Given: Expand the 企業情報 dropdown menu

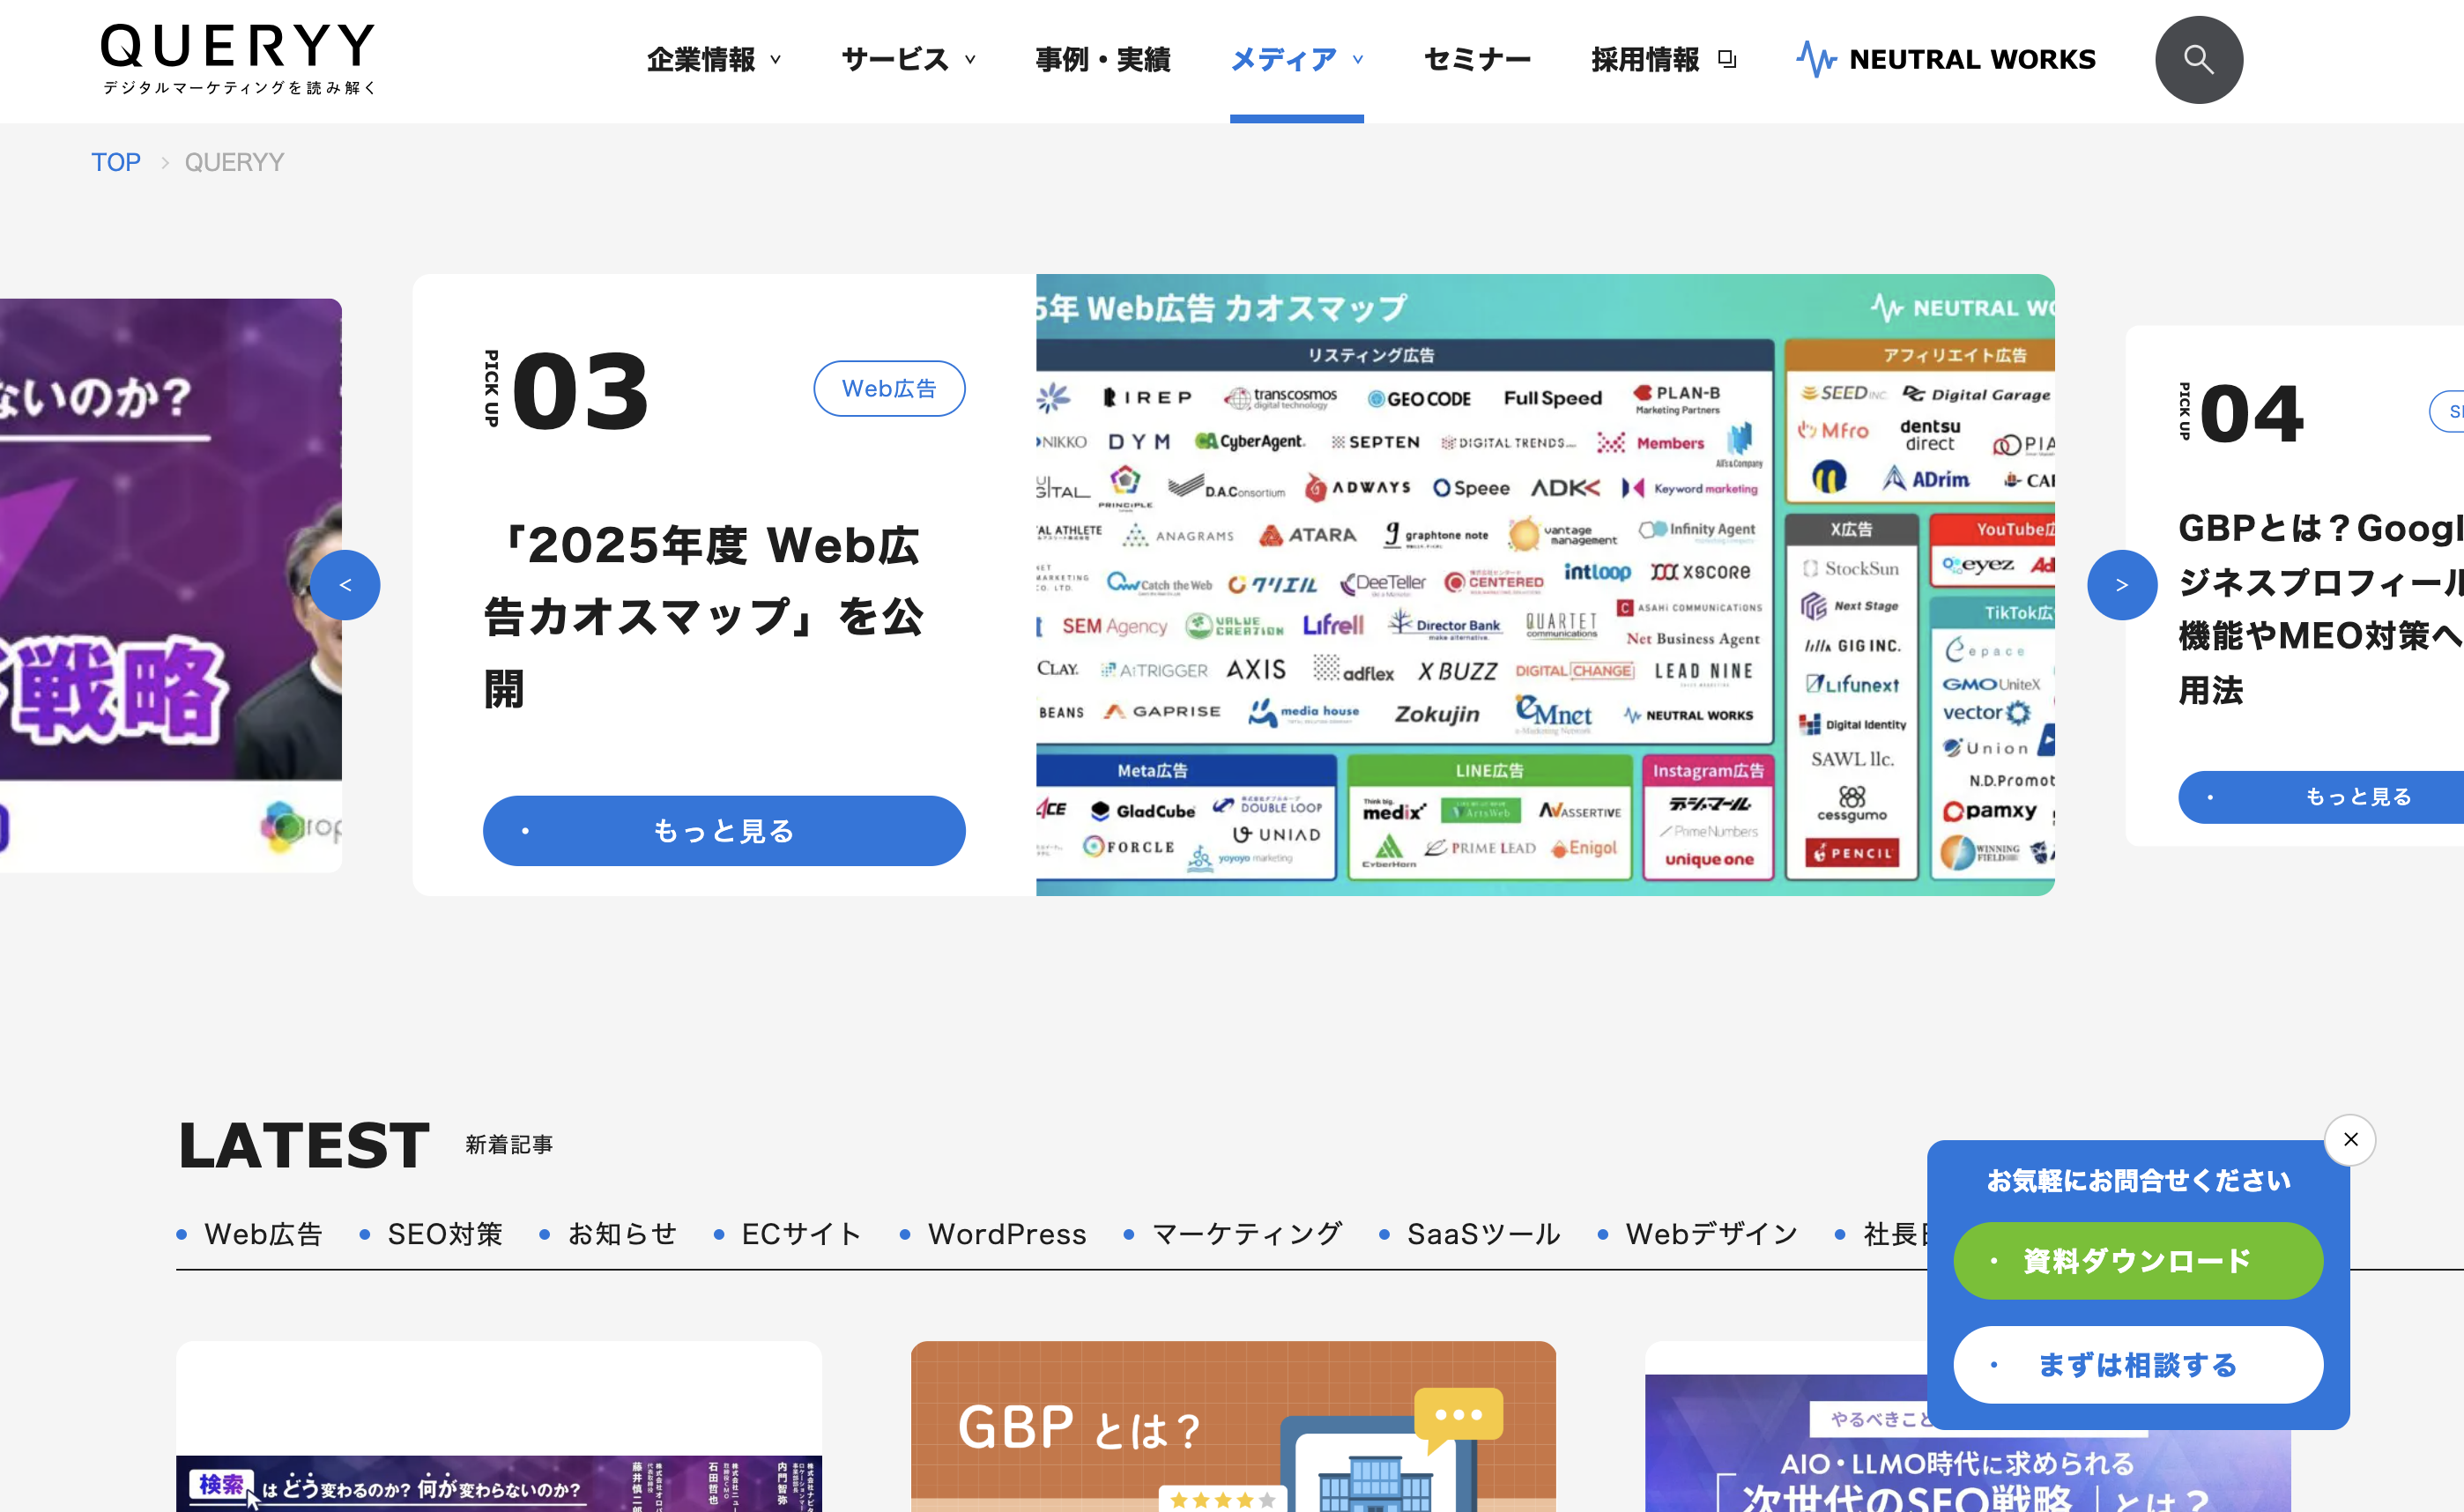Looking at the screenshot, I should point(713,60).
